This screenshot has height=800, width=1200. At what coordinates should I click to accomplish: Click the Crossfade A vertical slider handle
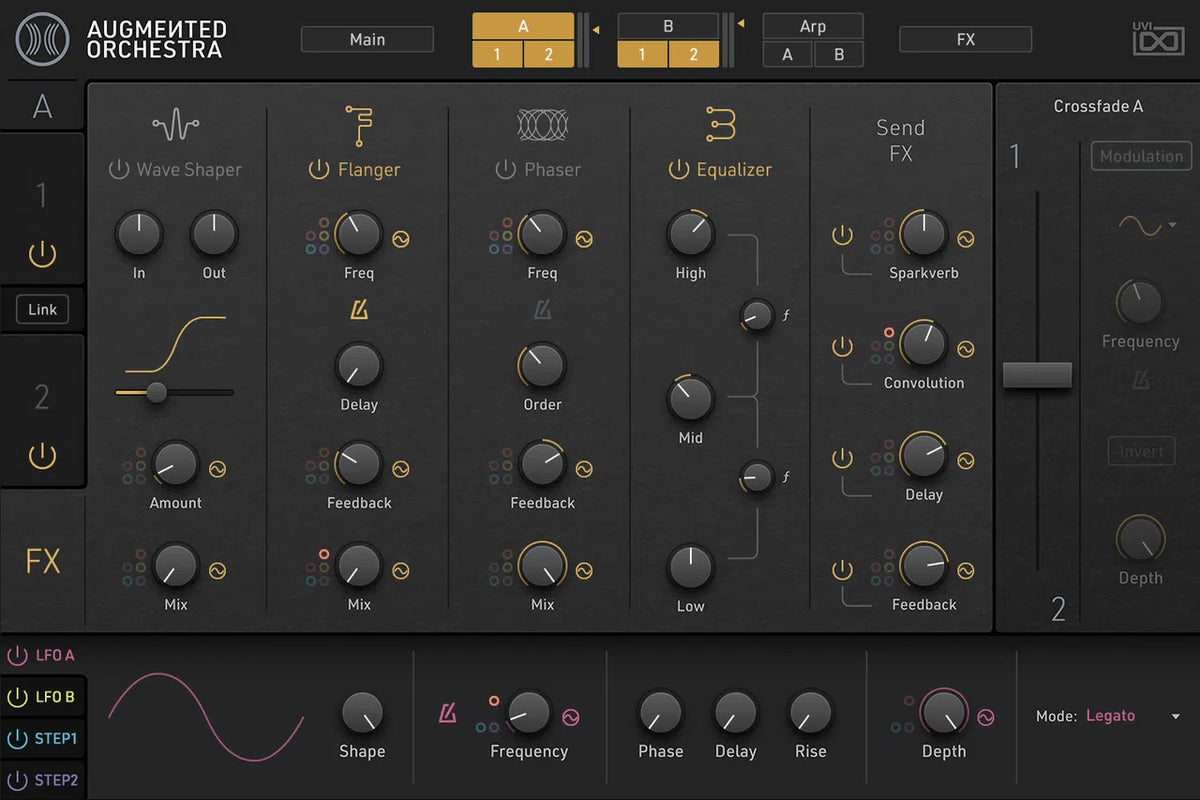[1037, 375]
